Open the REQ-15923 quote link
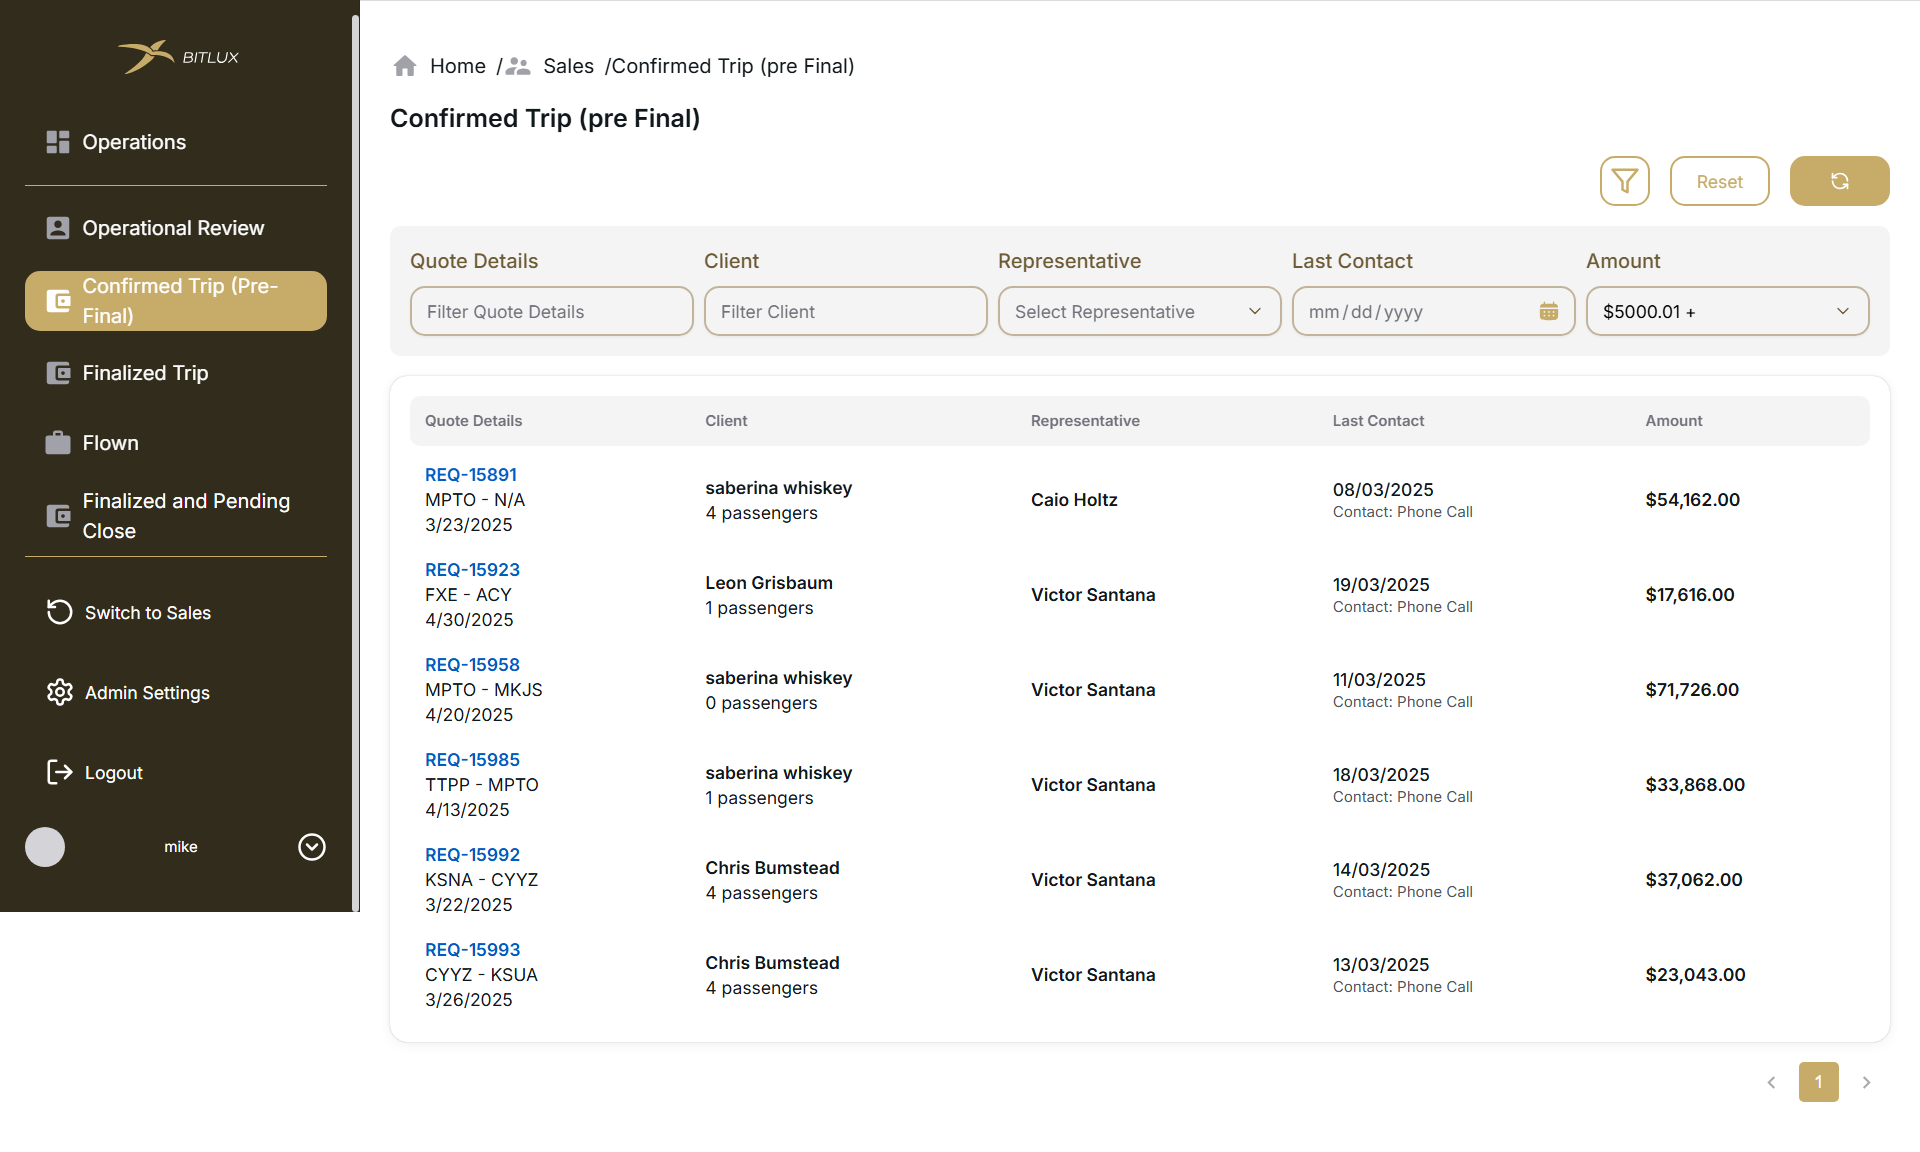This screenshot has height=1152, width=1920. coord(472,569)
